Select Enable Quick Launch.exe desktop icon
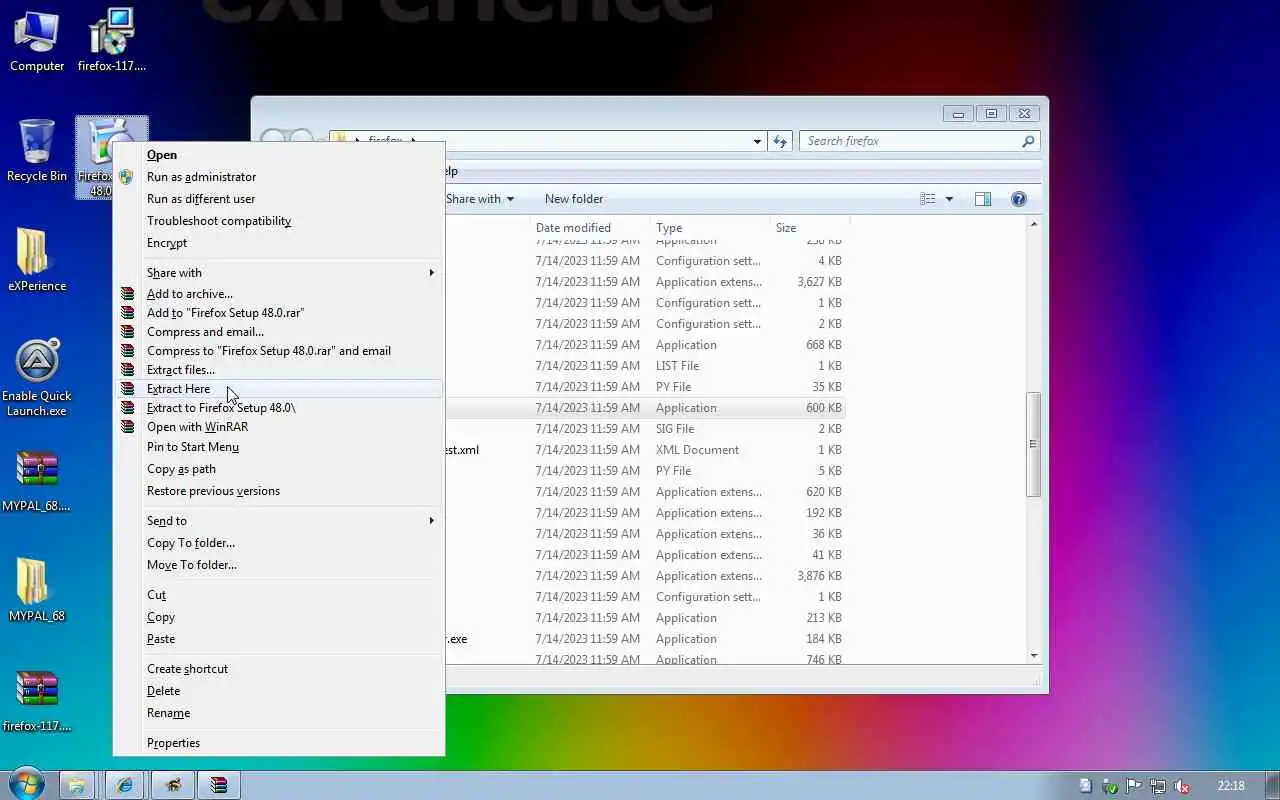The image size is (1280, 800). click(x=37, y=378)
